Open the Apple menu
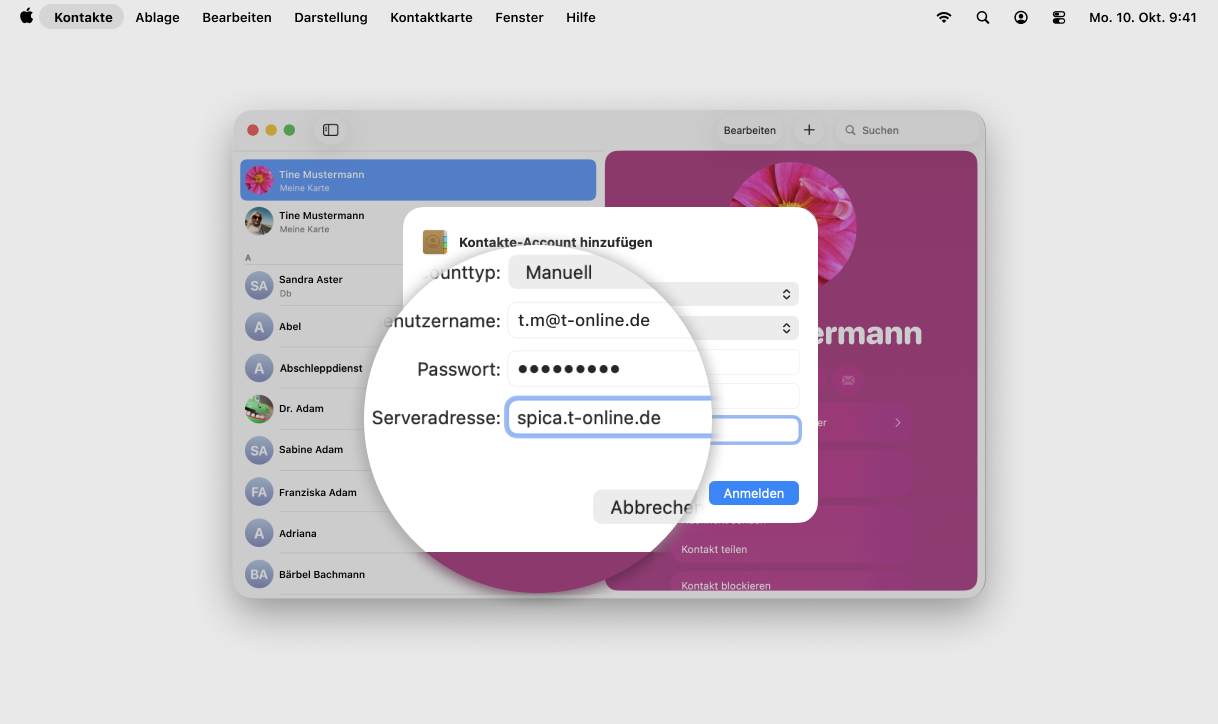This screenshot has width=1218, height=724. (26, 17)
